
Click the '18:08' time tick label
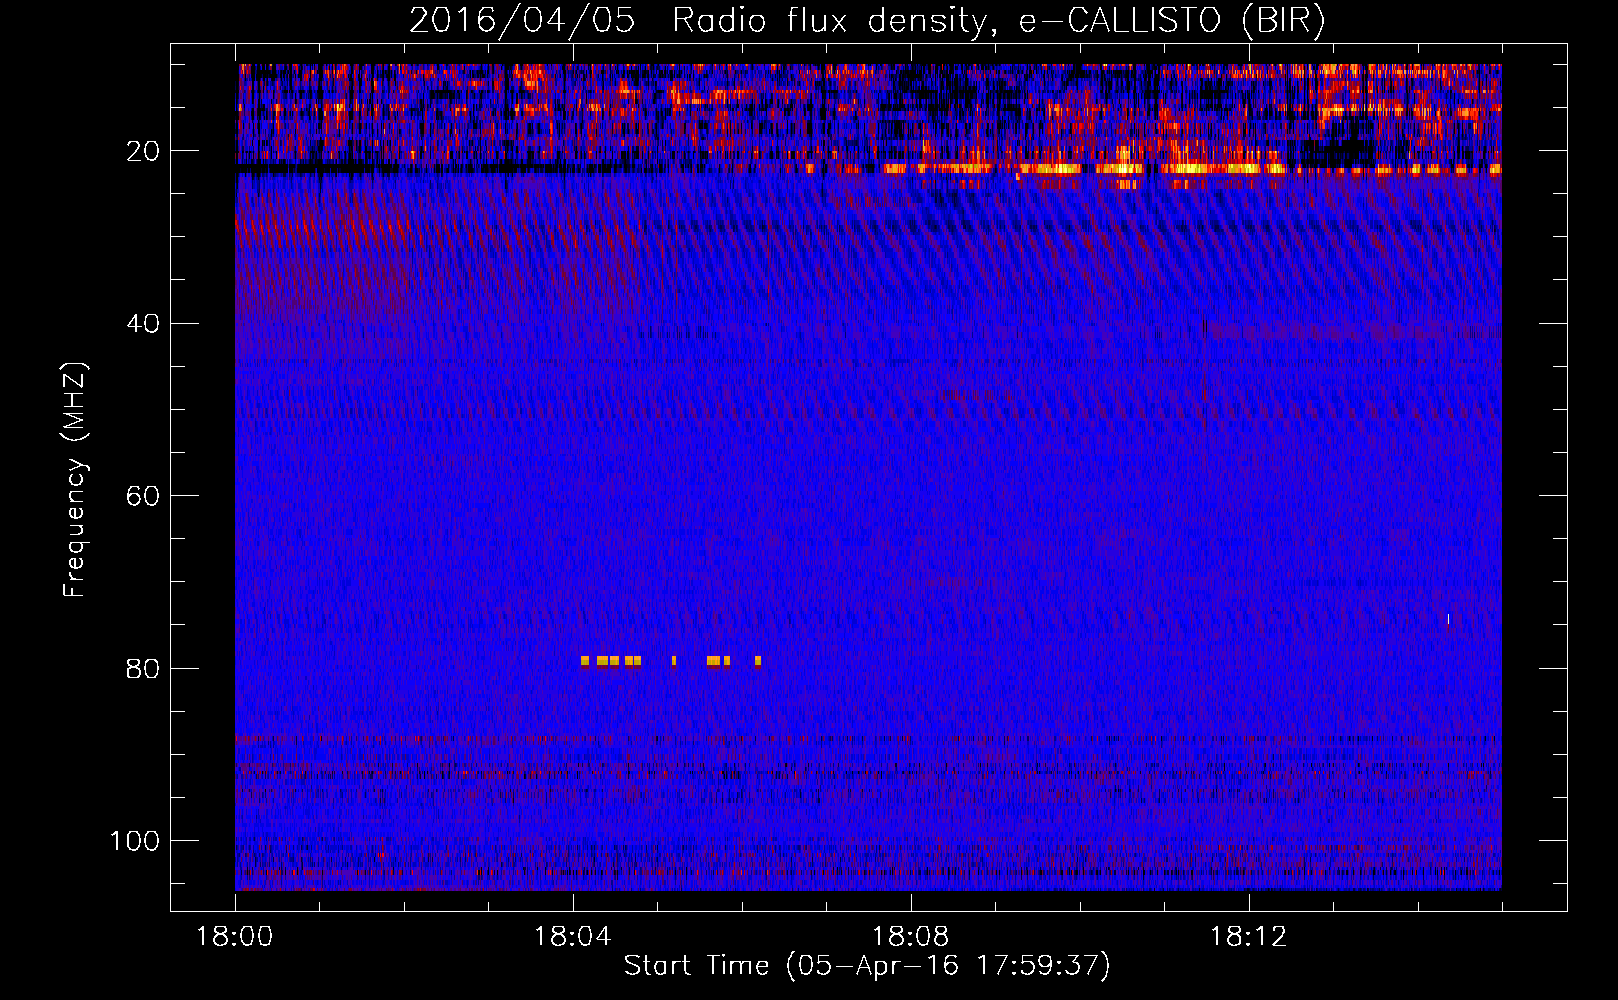coord(910,937)
